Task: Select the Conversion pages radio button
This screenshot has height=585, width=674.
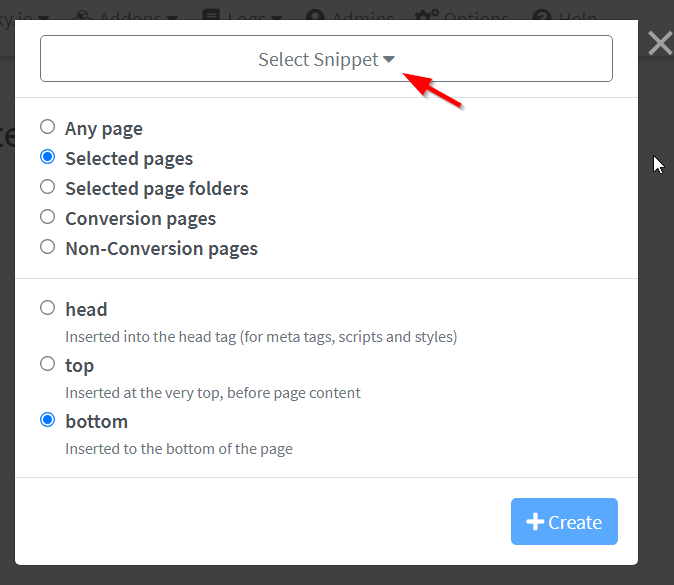Action: (x=47, y=218)
